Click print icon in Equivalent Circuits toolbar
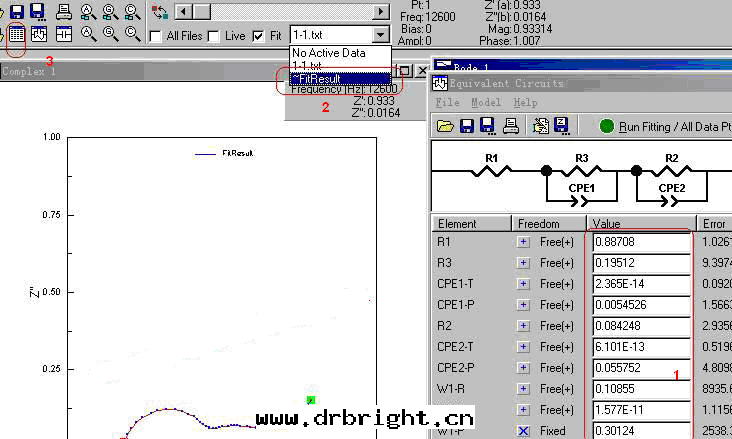 510,126
